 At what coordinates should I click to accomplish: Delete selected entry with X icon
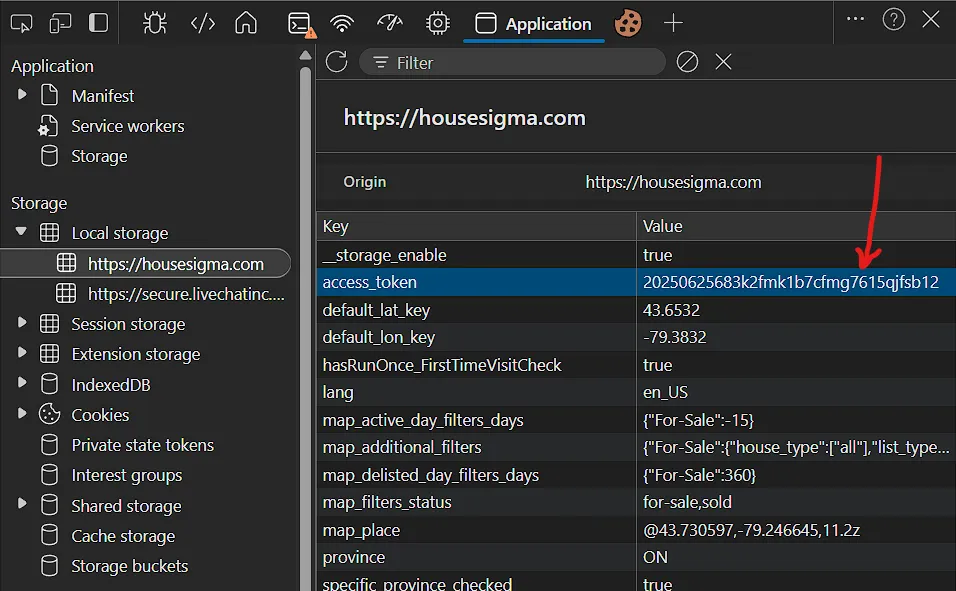point(723,62)
